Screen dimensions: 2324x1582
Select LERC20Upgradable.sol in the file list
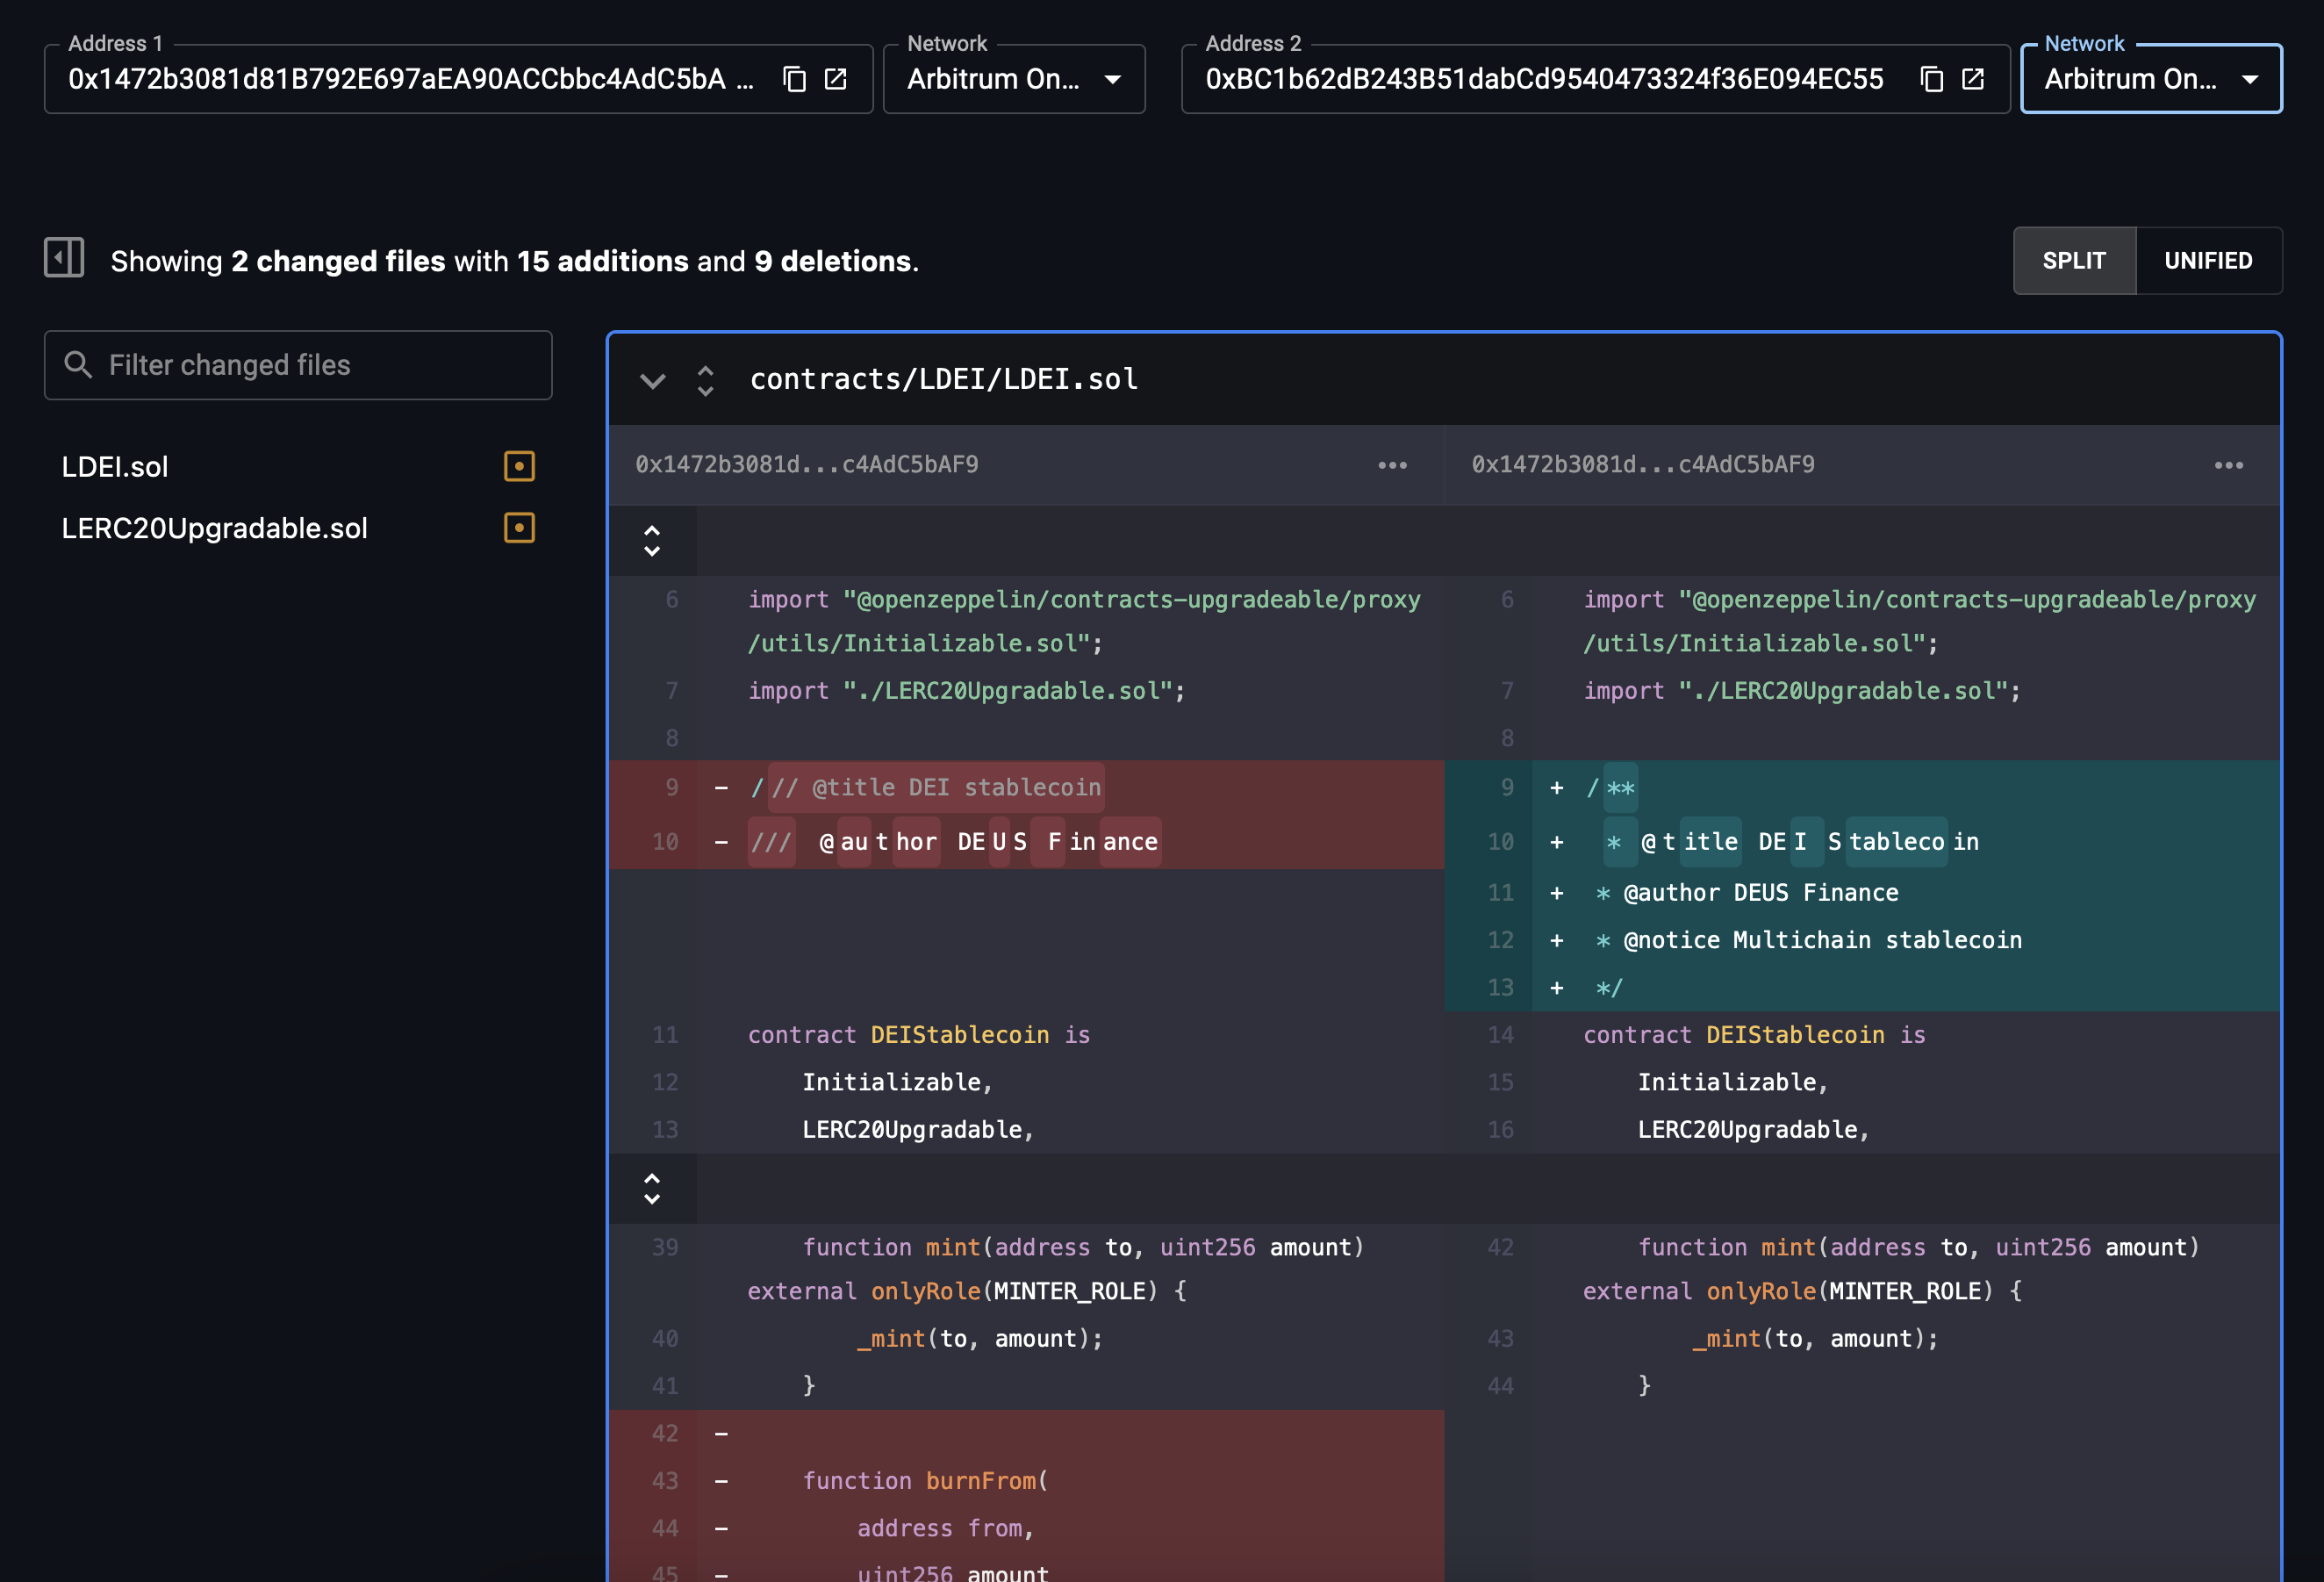(x=215, y=528)
